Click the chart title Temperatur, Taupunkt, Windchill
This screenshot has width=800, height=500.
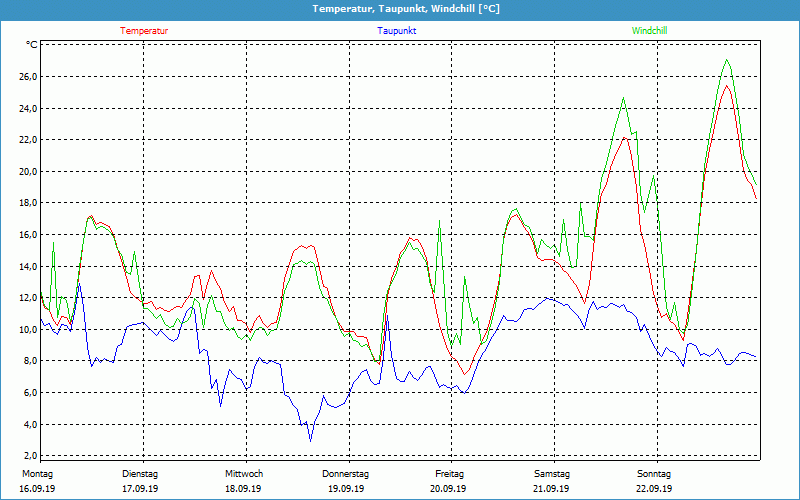coord(406,9)
